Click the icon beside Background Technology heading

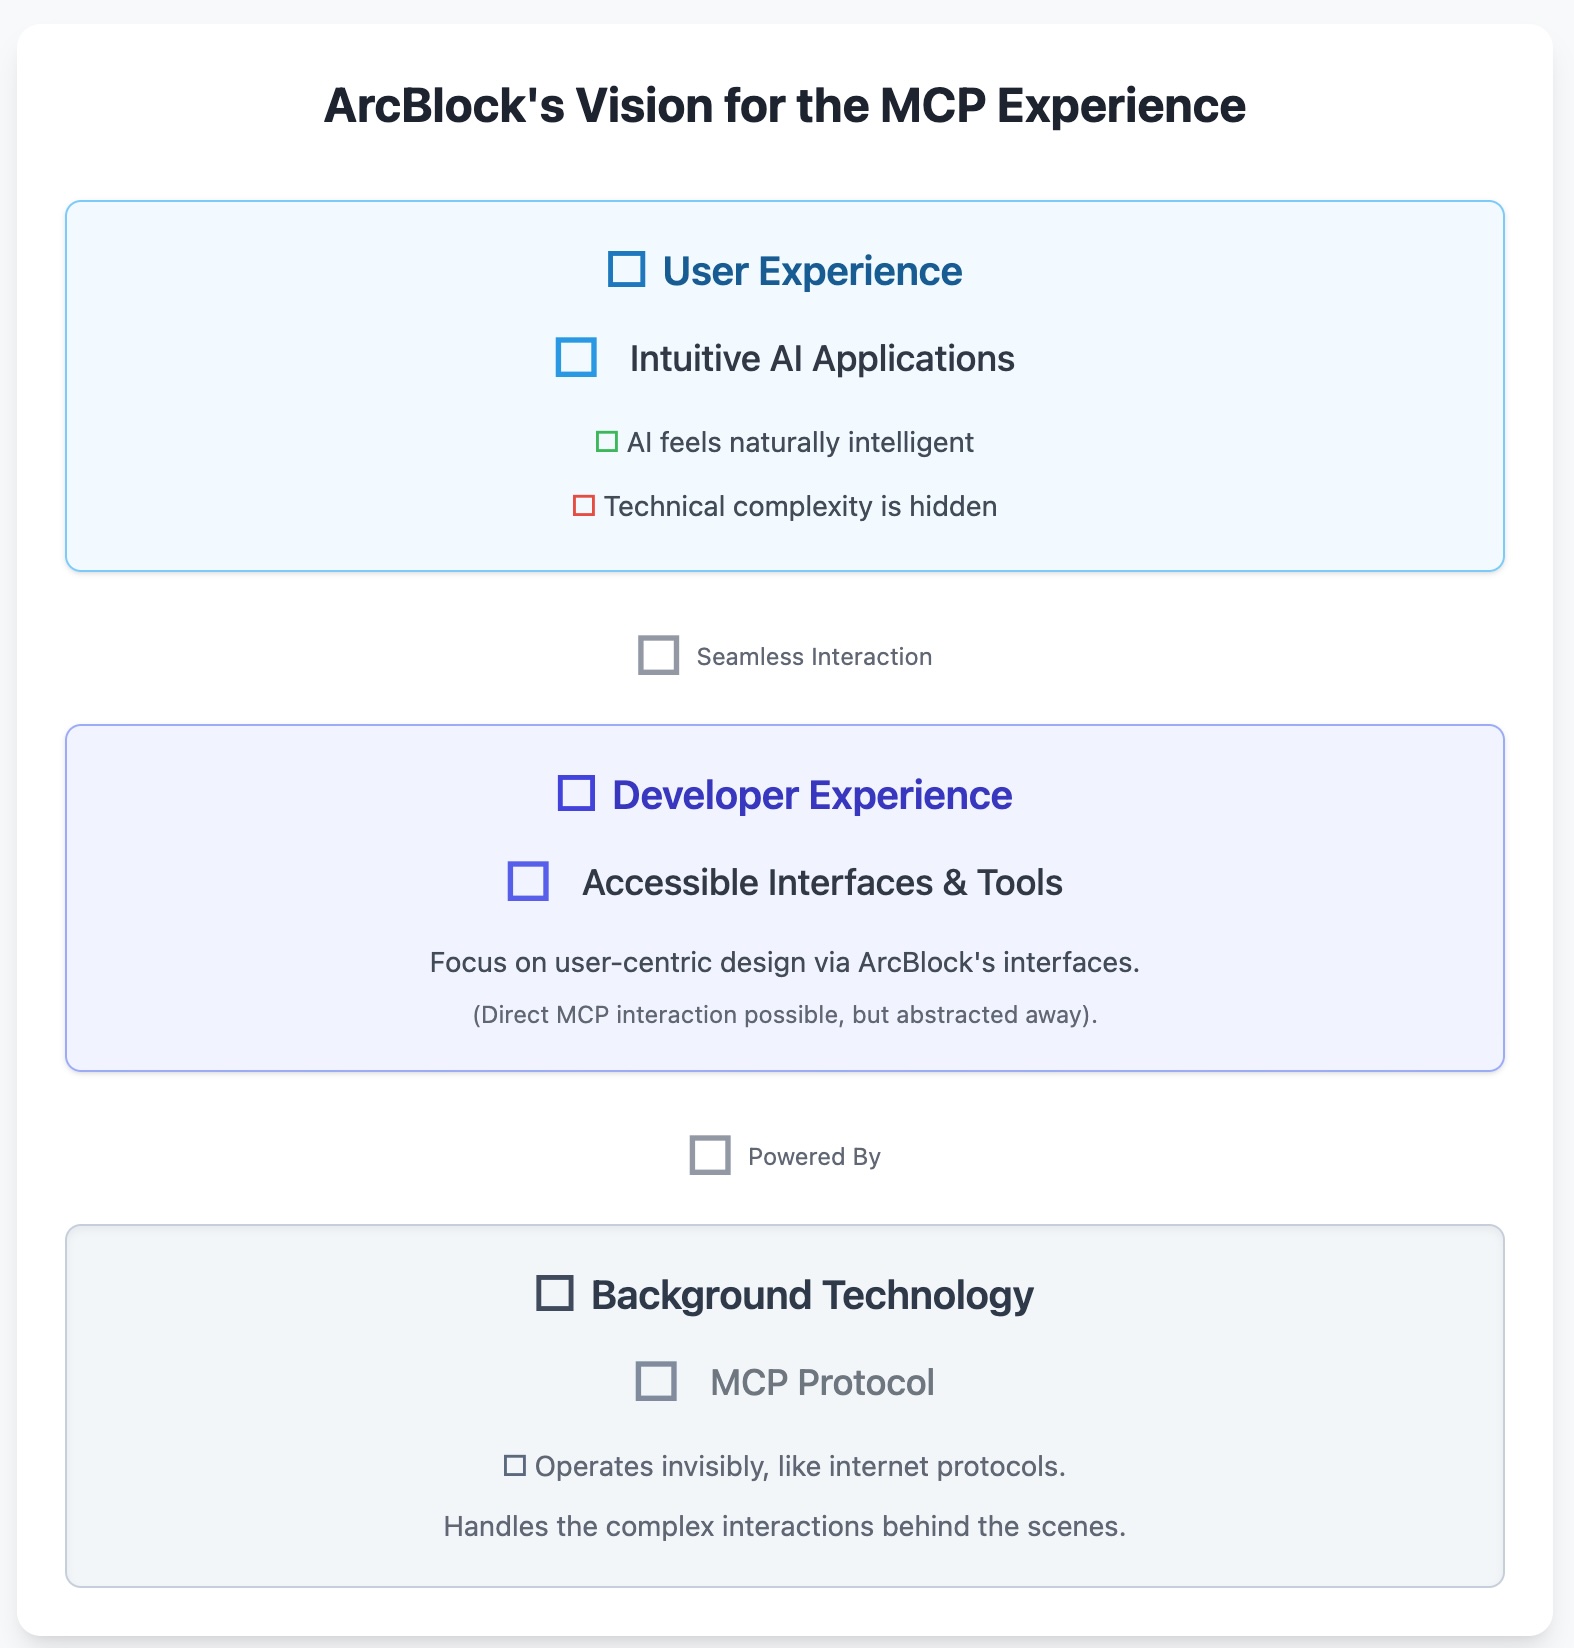coord(555,1293)
